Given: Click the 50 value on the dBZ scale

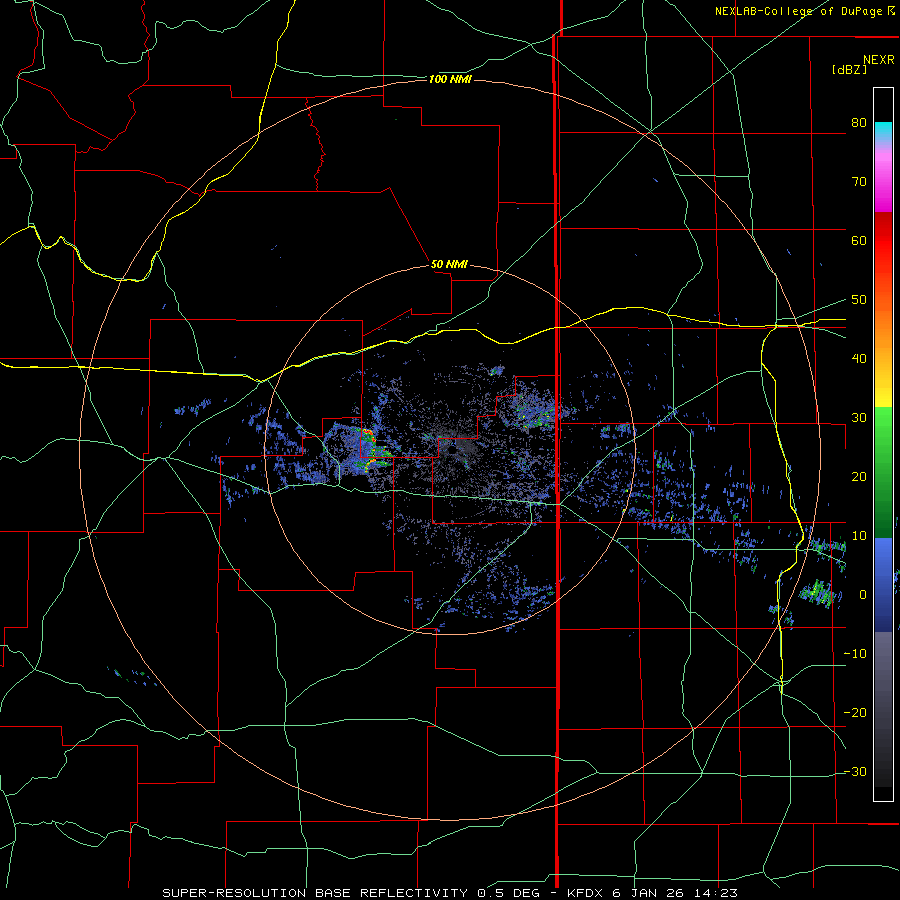Looking at the screenshot, I should [859, 300].
